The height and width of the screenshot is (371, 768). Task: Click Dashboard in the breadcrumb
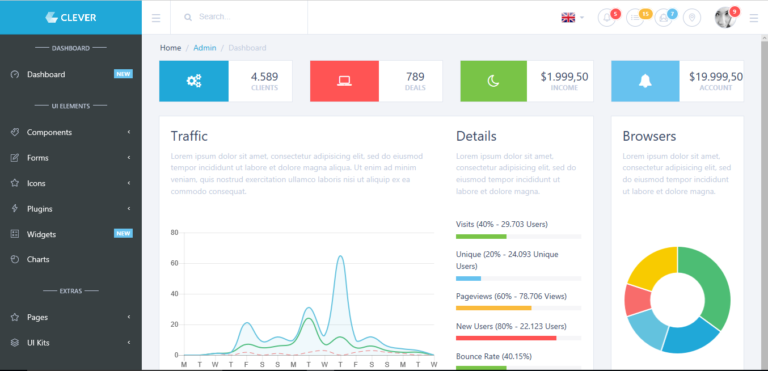pyautogui.click(x=247, y=48)
